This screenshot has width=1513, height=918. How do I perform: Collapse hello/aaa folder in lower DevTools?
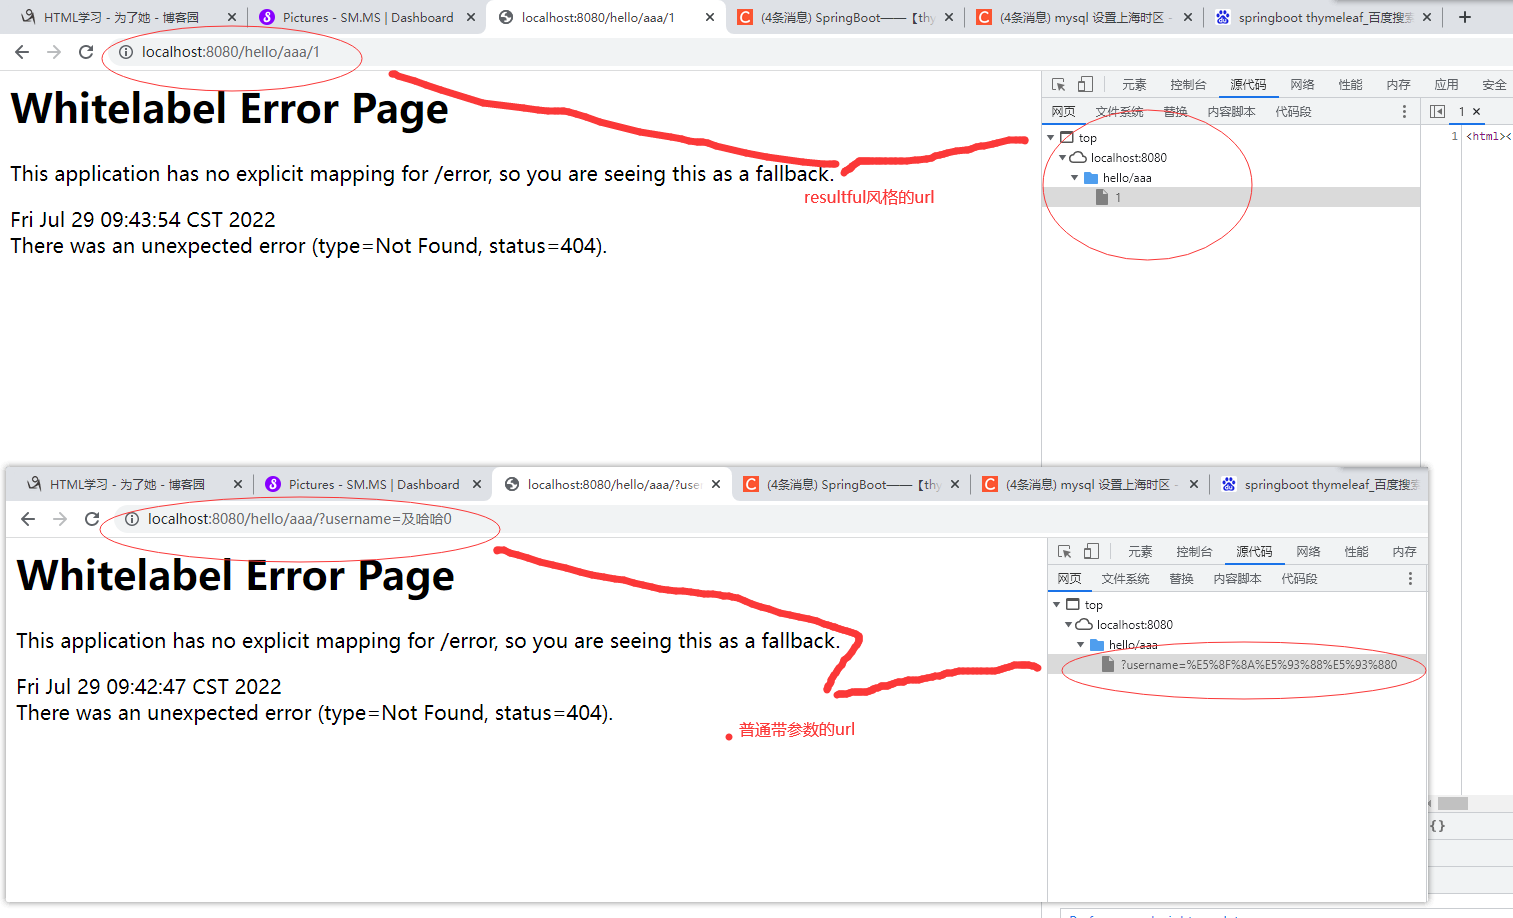point(1081,645)
